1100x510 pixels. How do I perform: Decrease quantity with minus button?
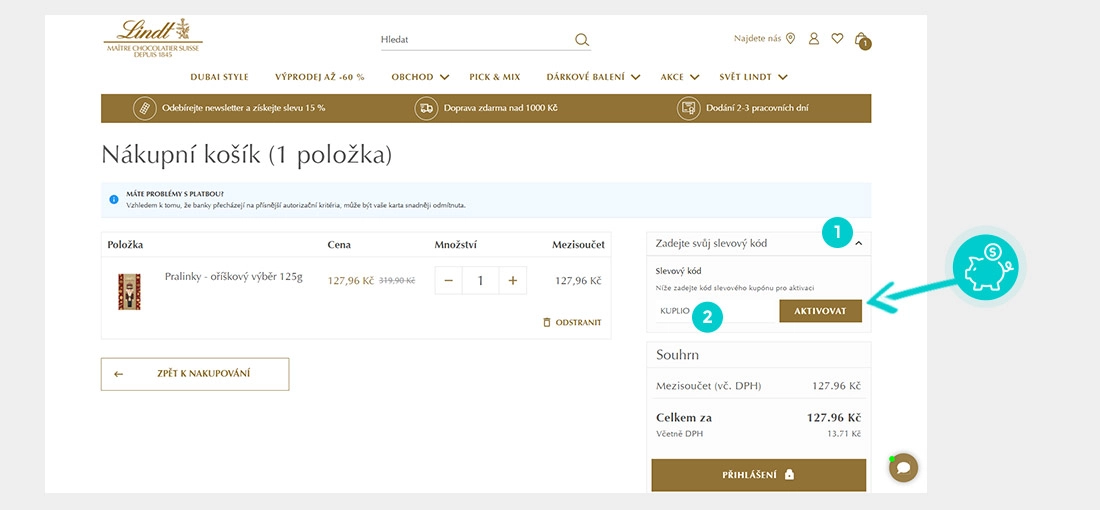(x=448, y=281)
